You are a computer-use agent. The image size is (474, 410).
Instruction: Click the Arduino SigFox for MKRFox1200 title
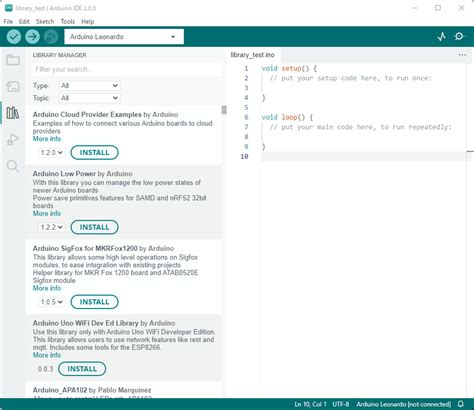pos(85,249)
